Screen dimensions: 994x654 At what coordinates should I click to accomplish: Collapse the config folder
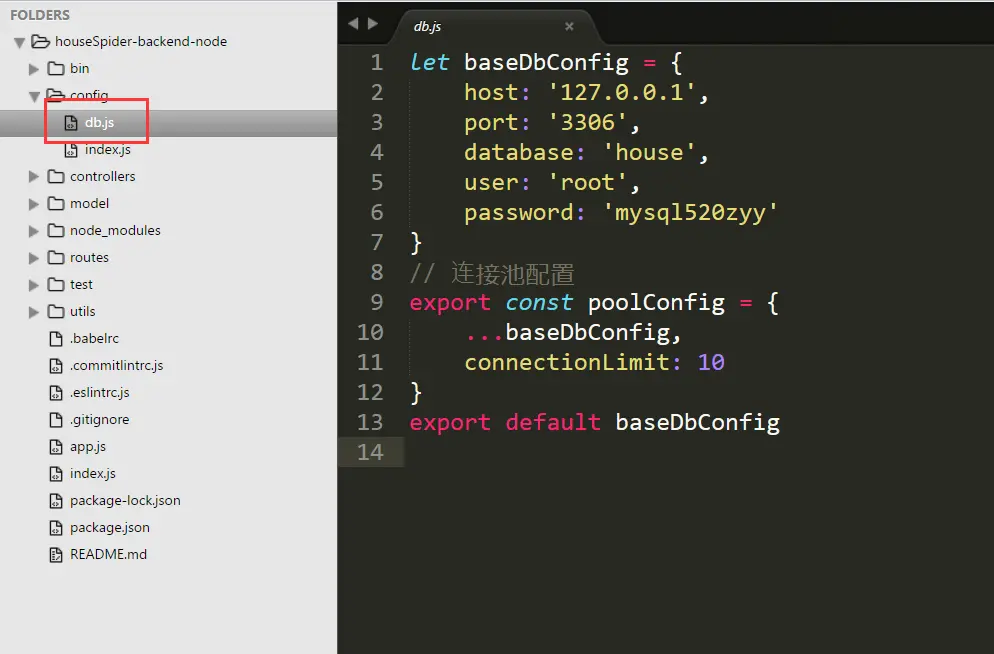click(x=34, y=96)
